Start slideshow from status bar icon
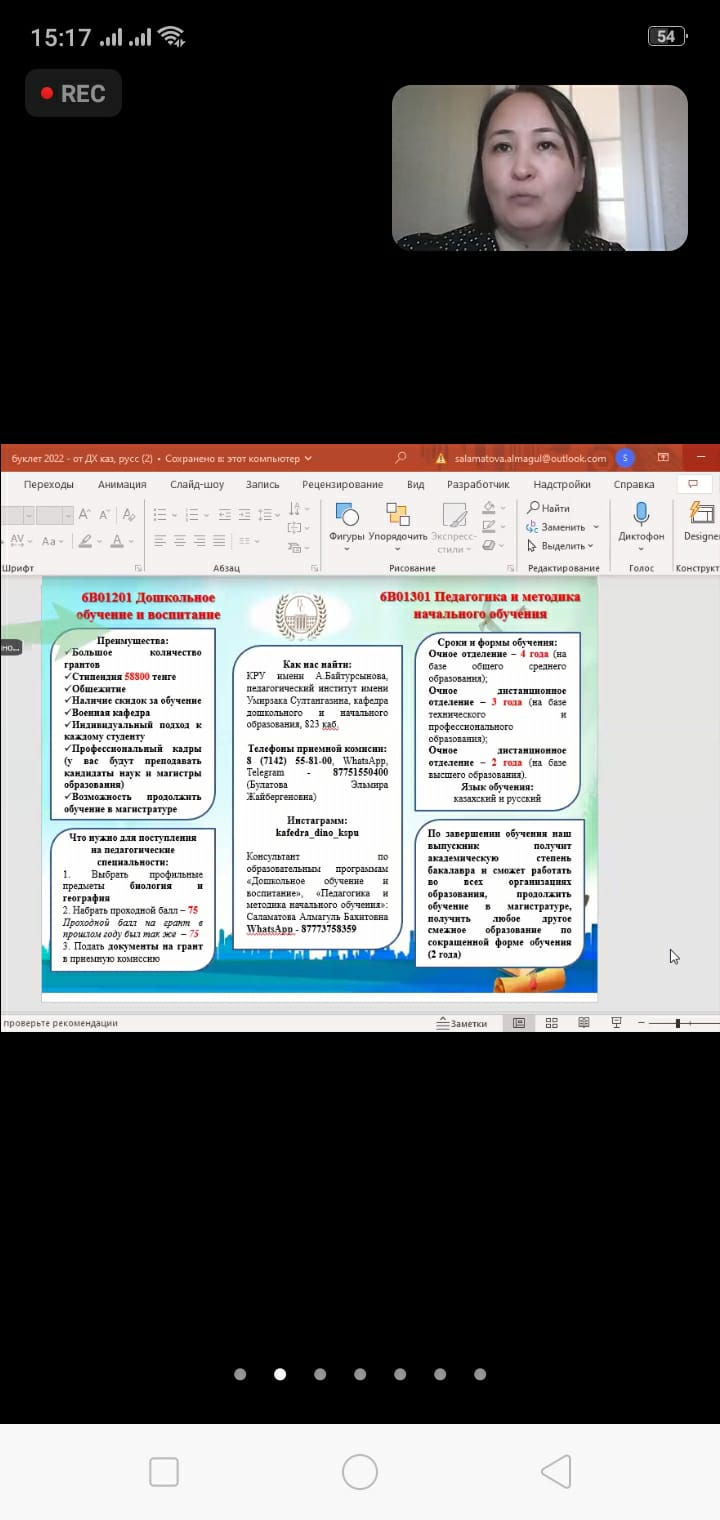720x1520 pixels. [x=617, y=1023]
